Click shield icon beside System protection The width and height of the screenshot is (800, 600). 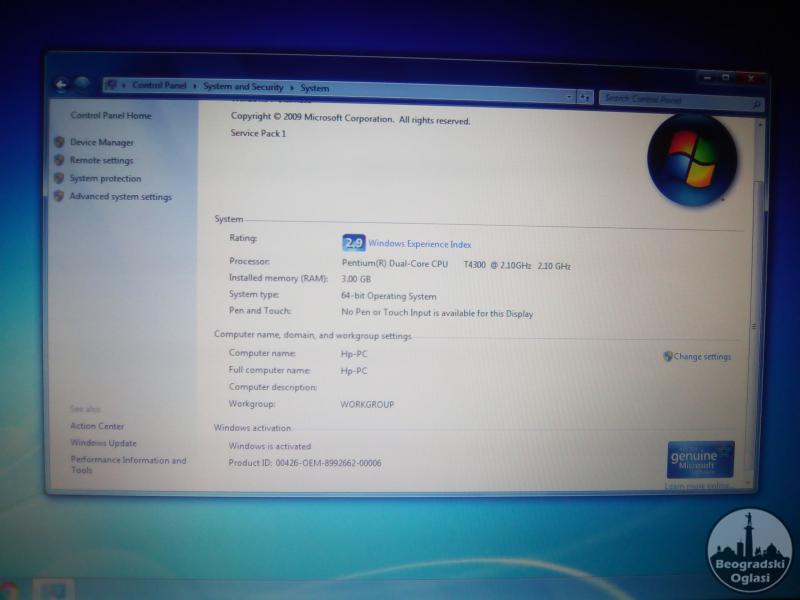(59, 178)
